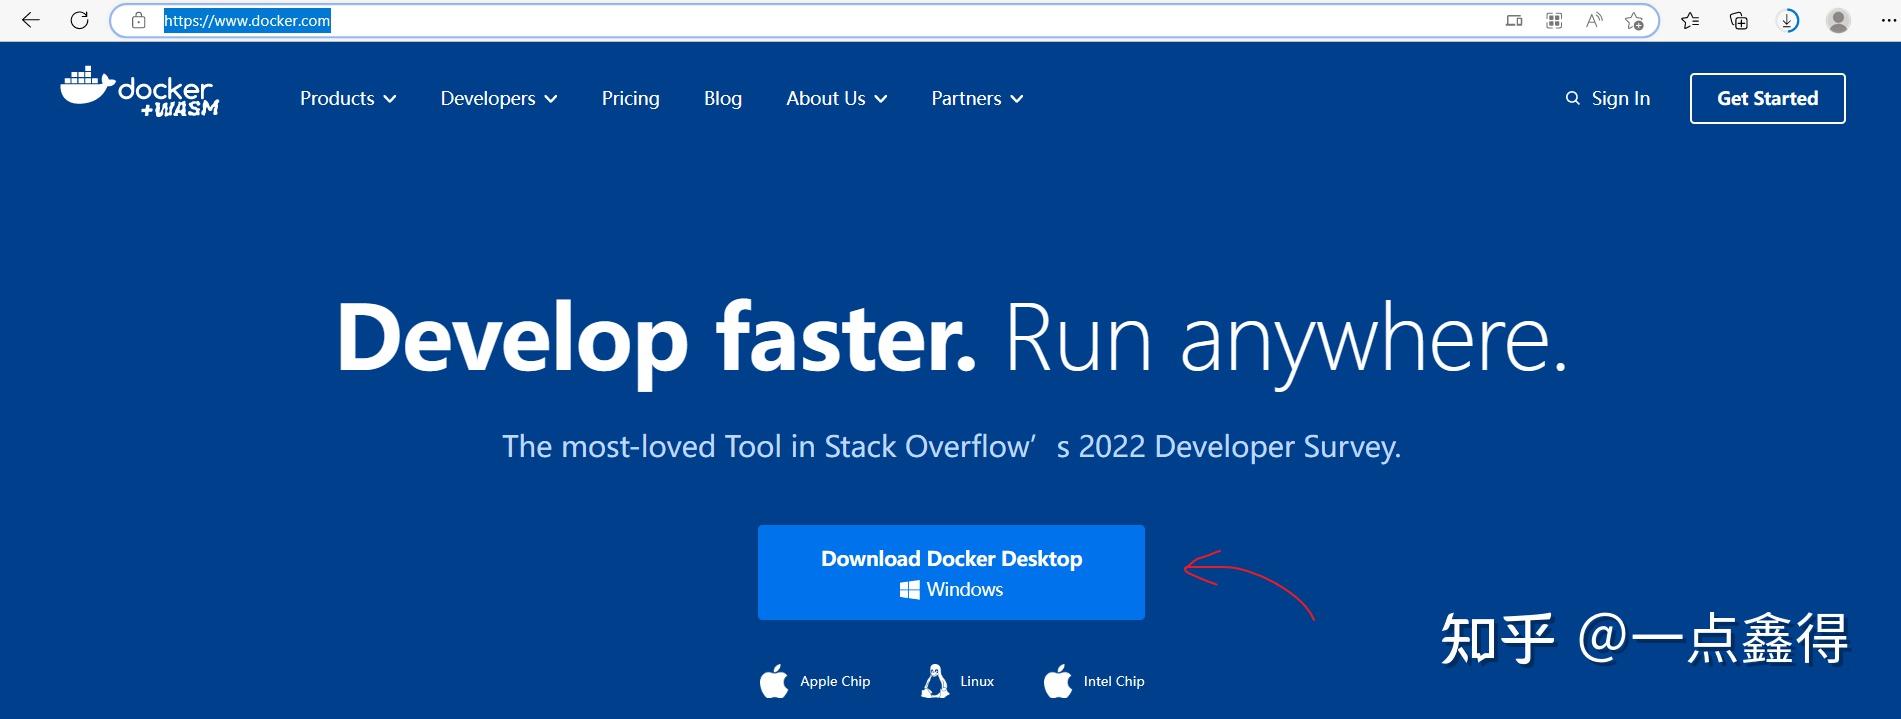Open the app available icon in address bar
This screenshot has width=1901, height=719.
[x=1514, y=20]
